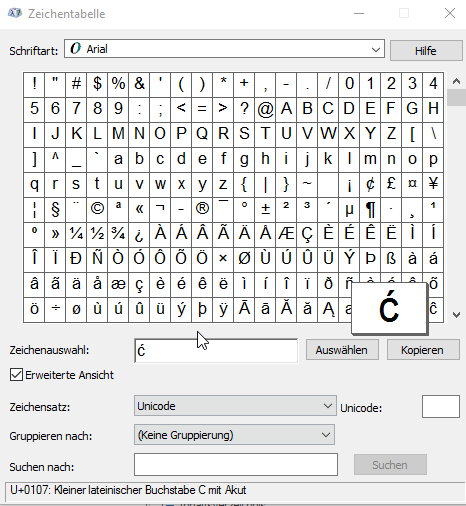Focus the Unicode code input box
466x506 pixels.
pos(441,406)
